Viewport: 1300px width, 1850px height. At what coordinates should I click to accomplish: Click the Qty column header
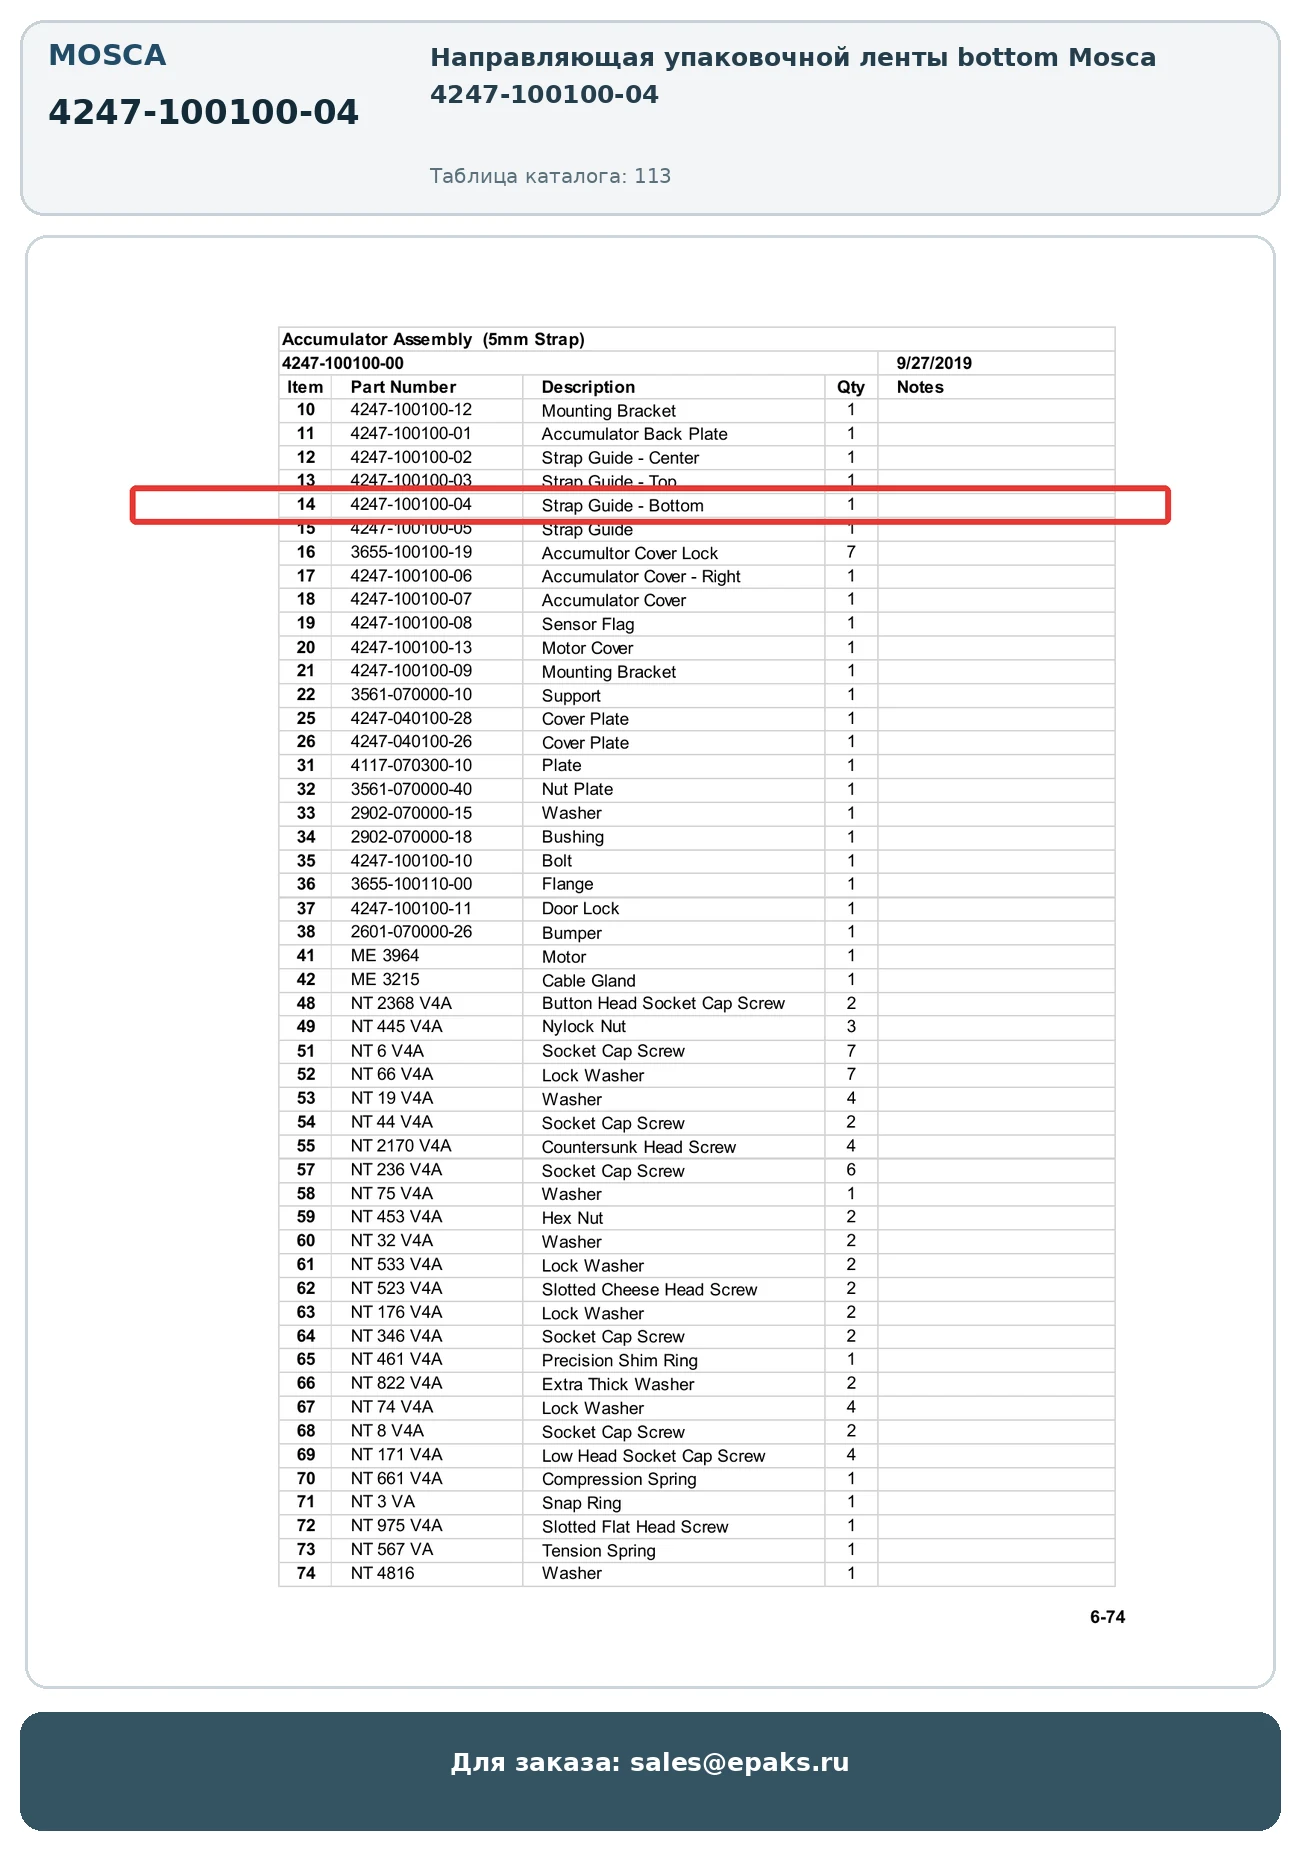point(851,387)
